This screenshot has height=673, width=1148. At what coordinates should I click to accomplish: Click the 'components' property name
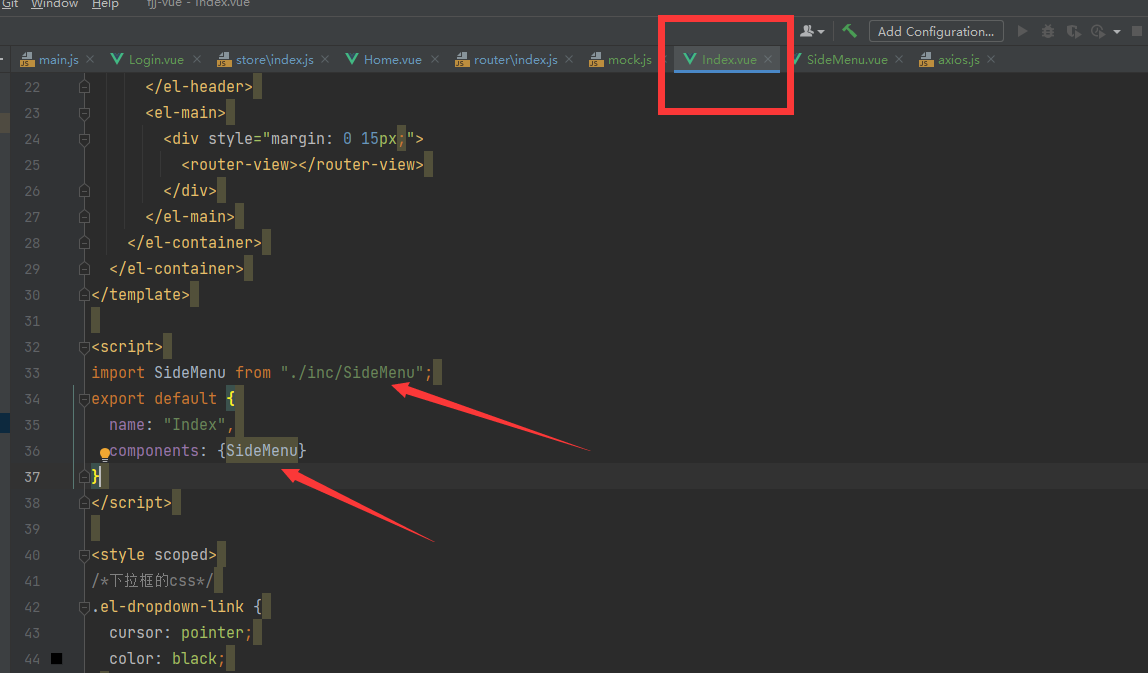point(154,450)
